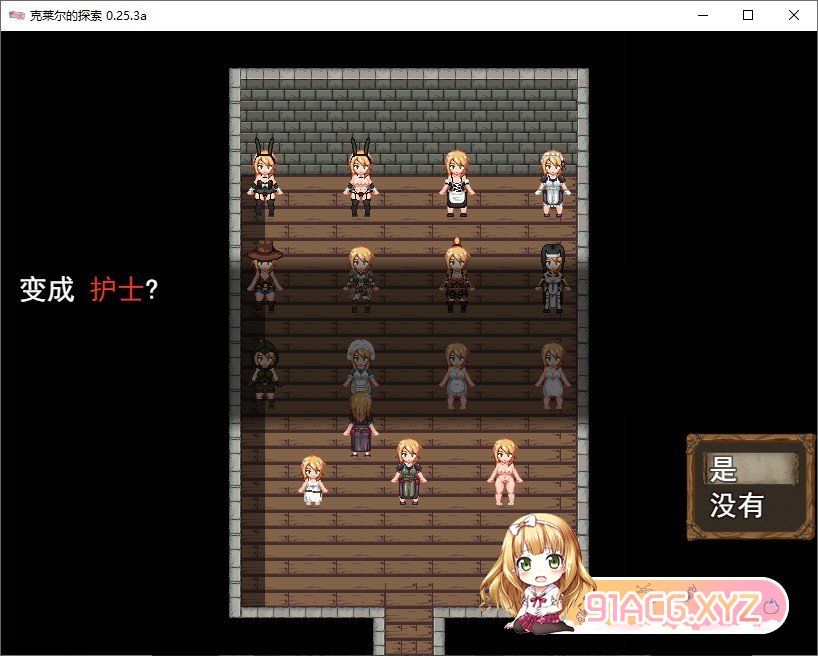Choose the dark-haired character costume
This screenshot has width=818, height=656.
[x=553, y=277]
